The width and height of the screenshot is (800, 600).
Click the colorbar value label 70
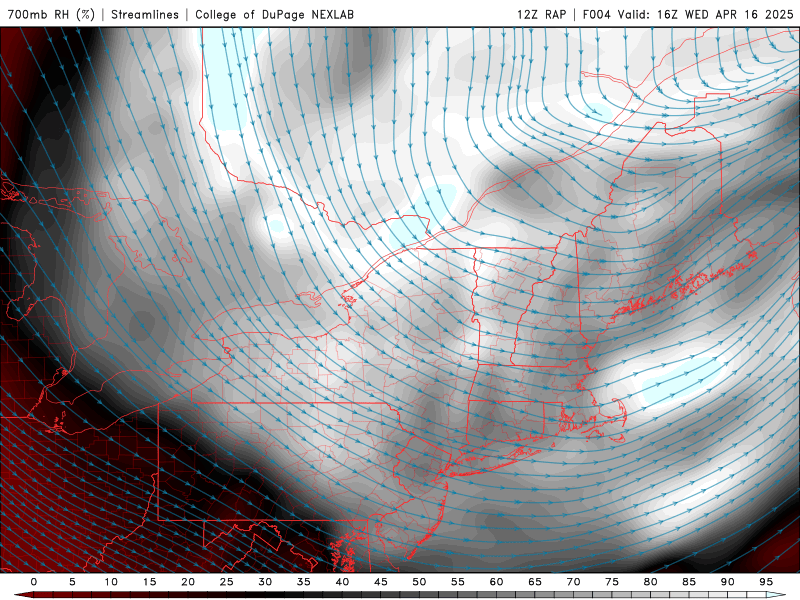pyautogui.click(x=573, y=582)
